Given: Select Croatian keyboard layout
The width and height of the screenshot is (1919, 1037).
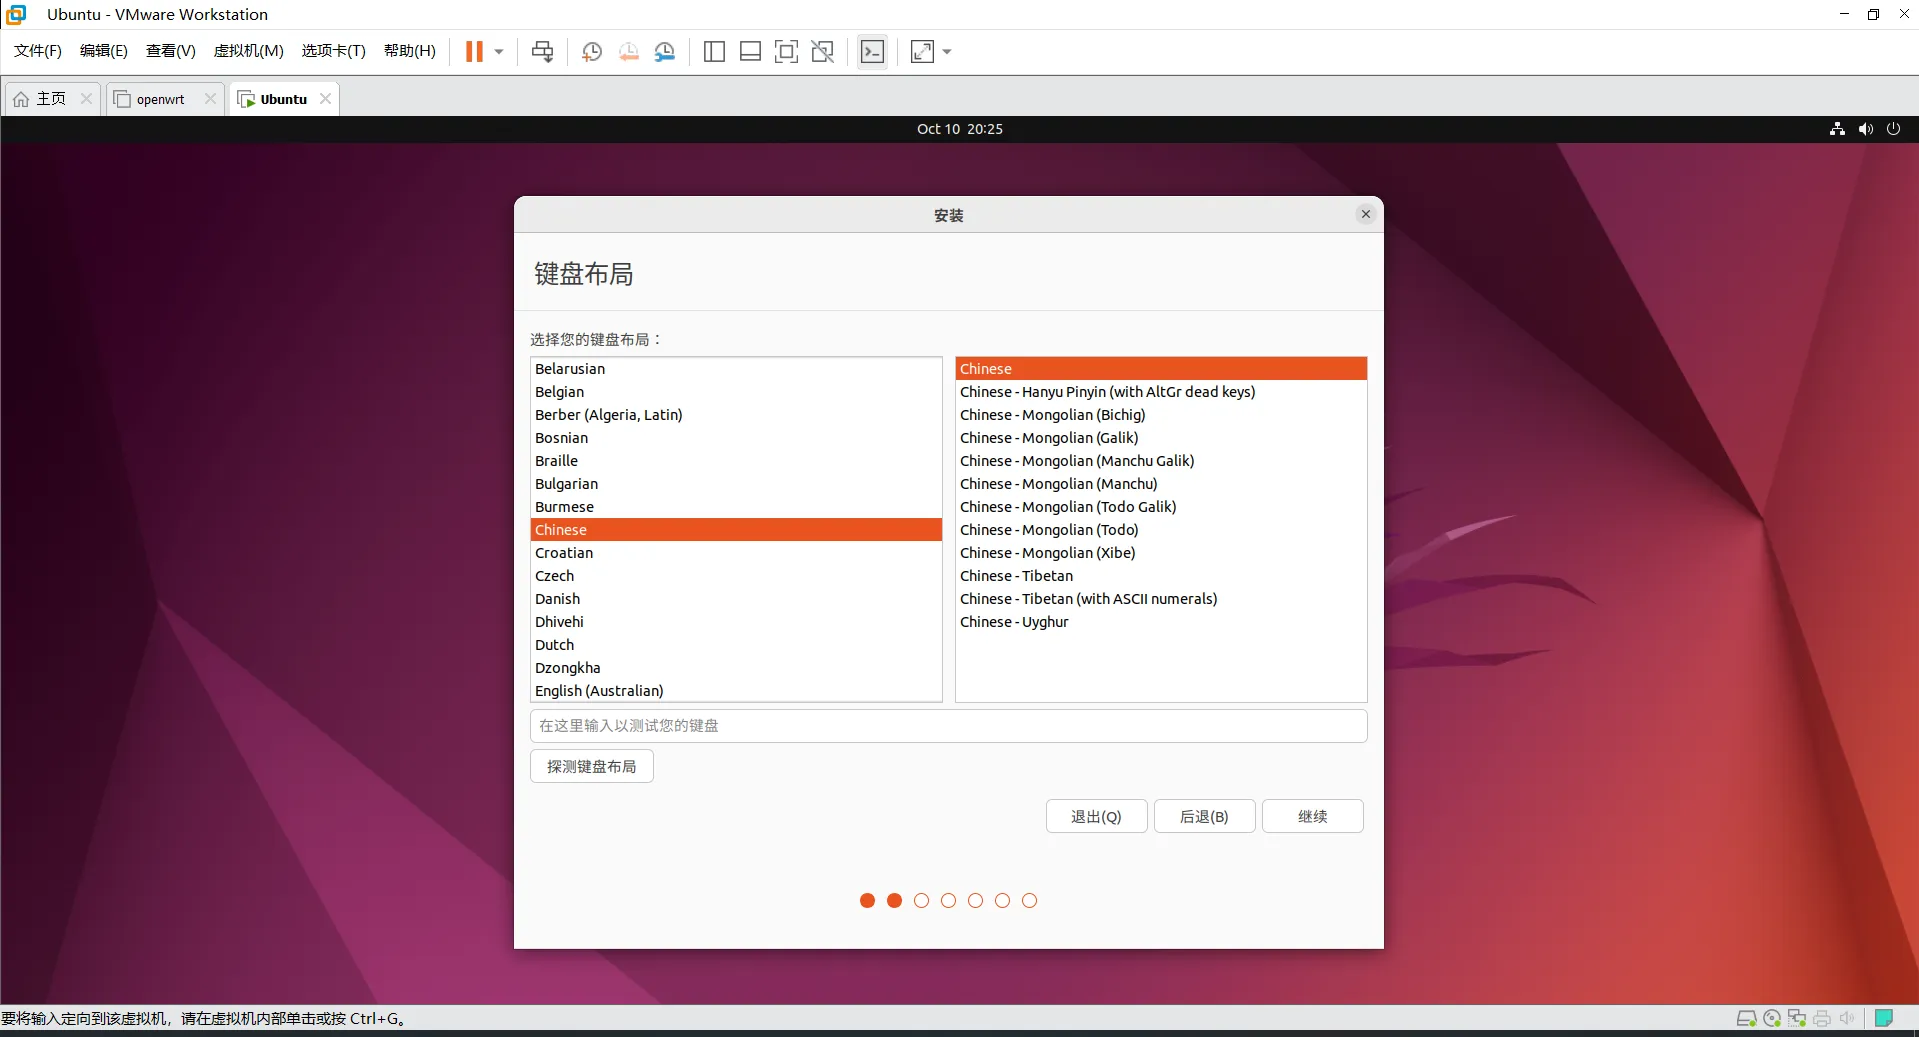Looking at the screenshot, I should 565,552.
